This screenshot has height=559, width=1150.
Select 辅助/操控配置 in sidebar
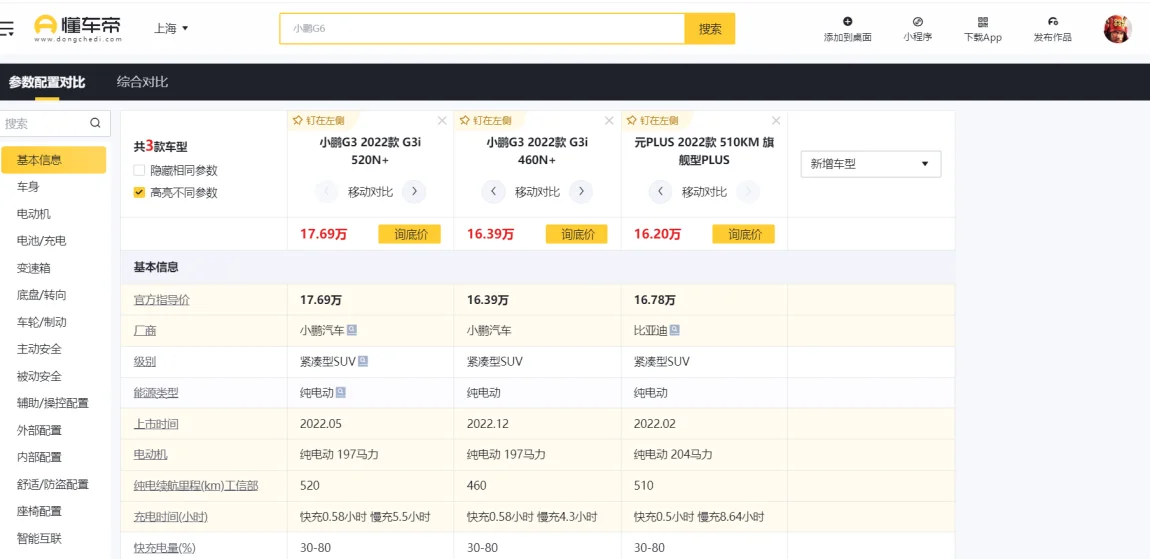pos(53,403)
